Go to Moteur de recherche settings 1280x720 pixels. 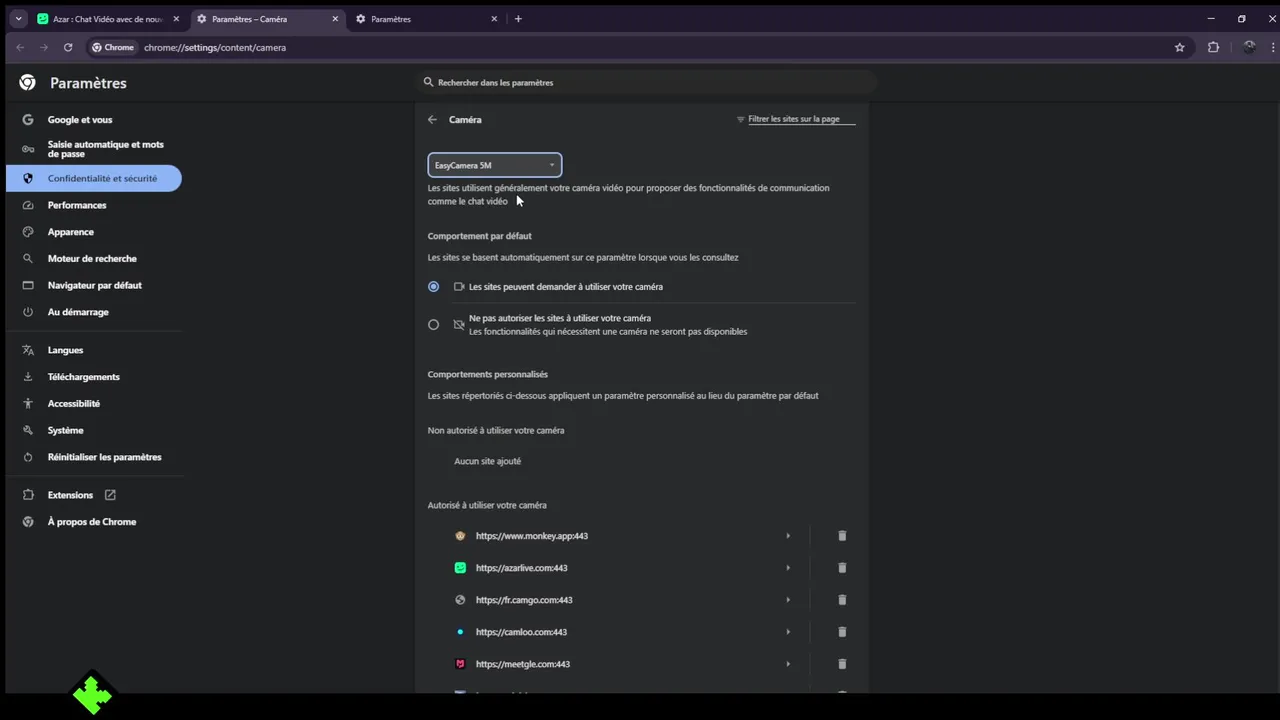click(92, 258)
